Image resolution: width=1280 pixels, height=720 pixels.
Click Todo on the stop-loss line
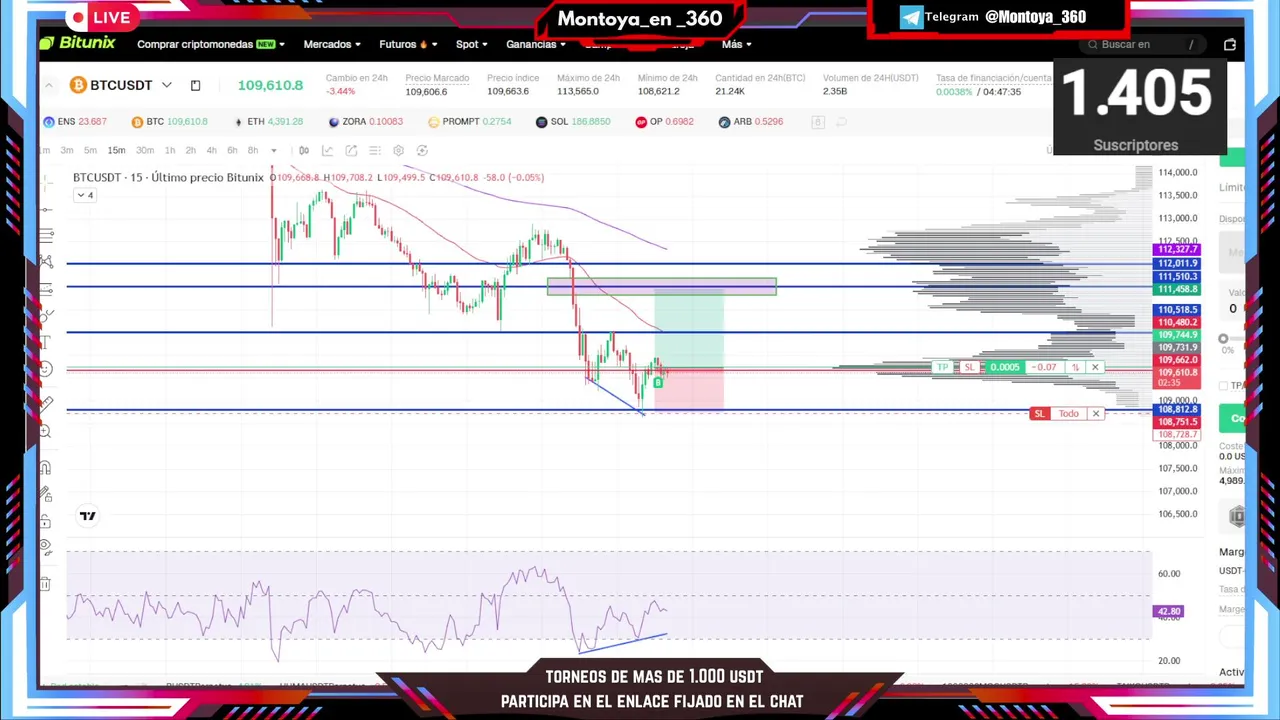(x=1069, y=414)
